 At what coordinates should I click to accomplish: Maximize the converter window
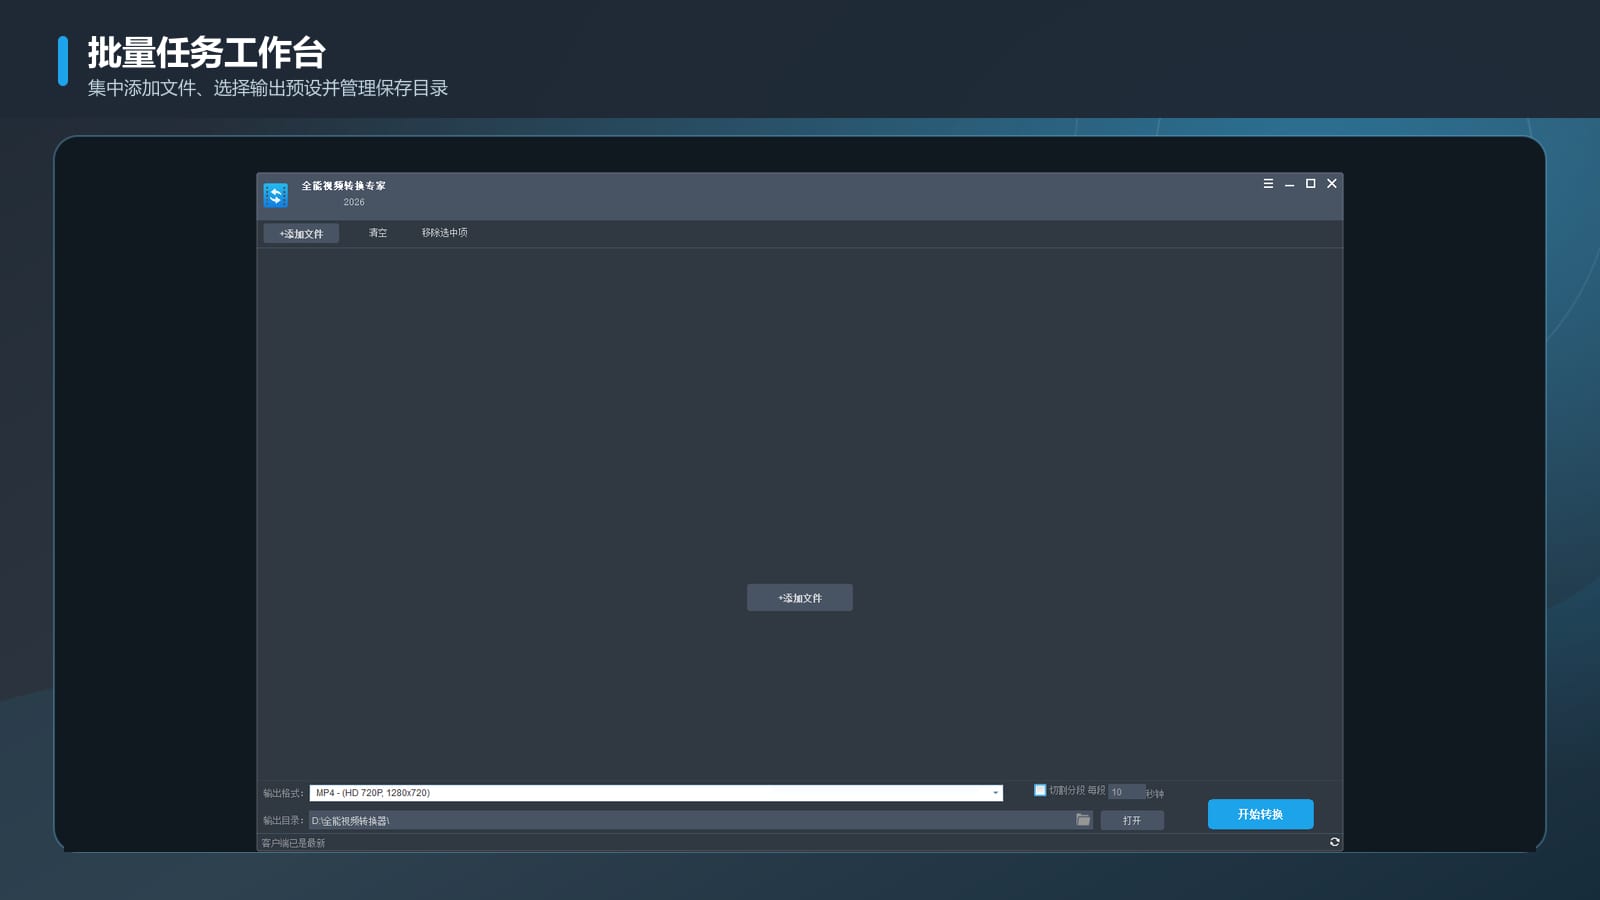click(x=1310, y=184)
